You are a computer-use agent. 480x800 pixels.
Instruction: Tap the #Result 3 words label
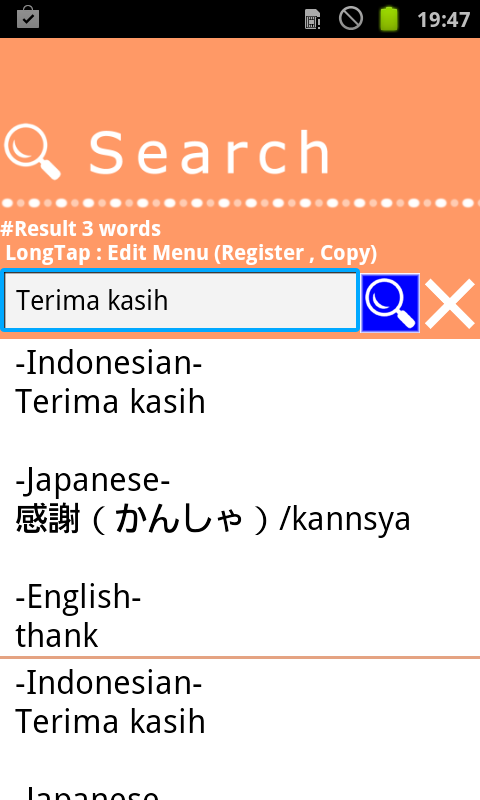(x=81, y=229)
